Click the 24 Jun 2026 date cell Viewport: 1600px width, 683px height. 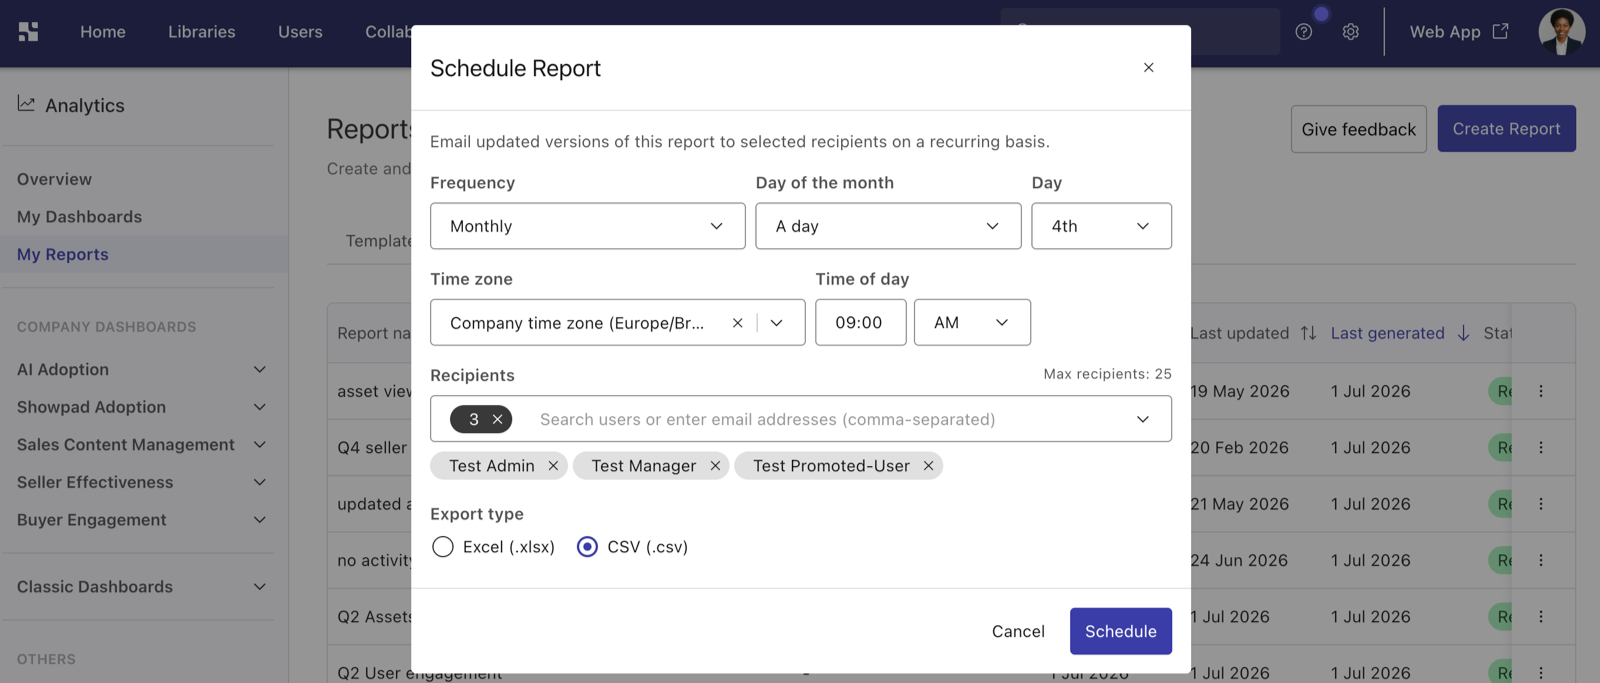(x=1239, y=561)
